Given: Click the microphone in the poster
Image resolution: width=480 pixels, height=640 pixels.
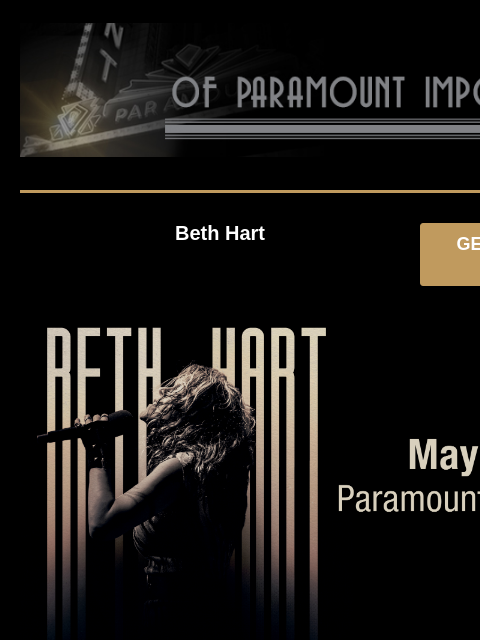Looking at the screenshot, I should click(x=85, y=427).
